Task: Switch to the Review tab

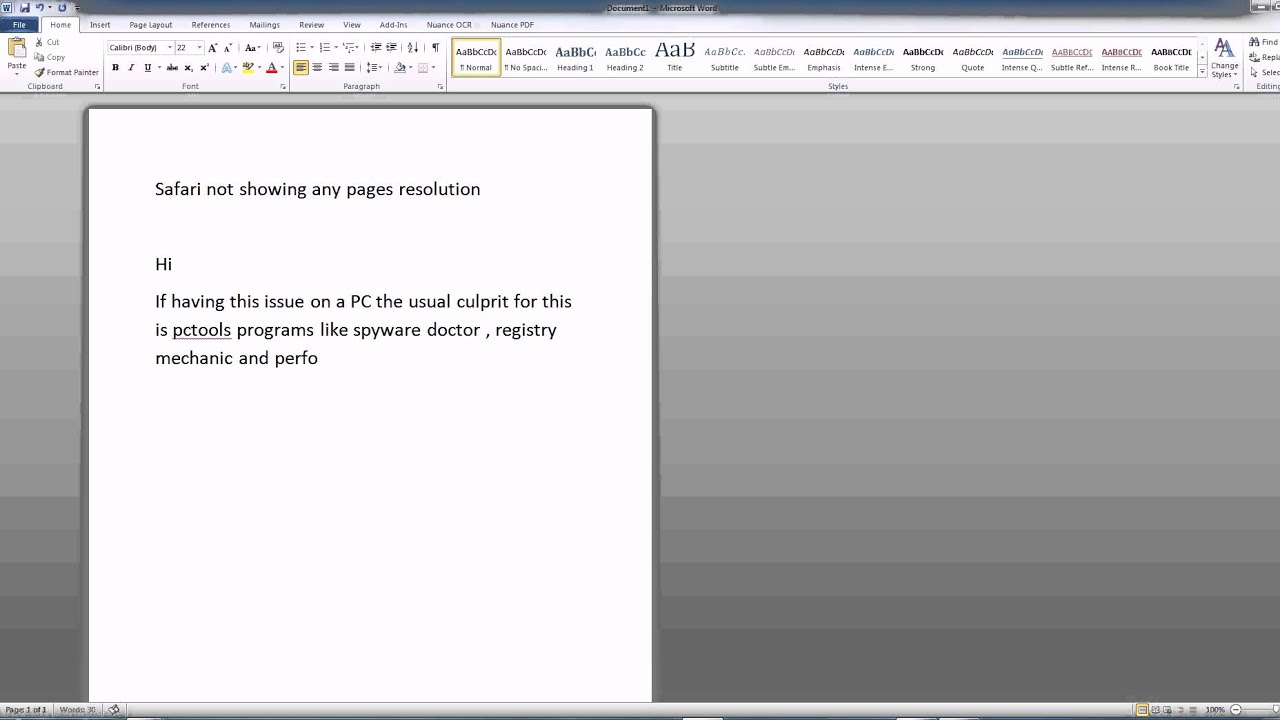Action: 311,25
